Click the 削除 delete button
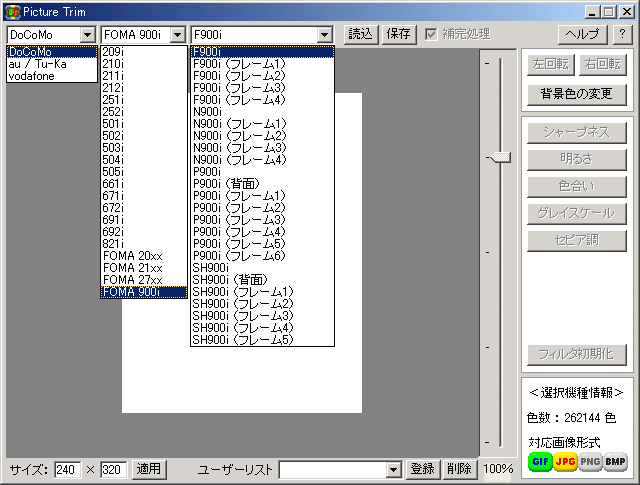The height and width of the screenshot is (485, 640). tap(459, 469)
